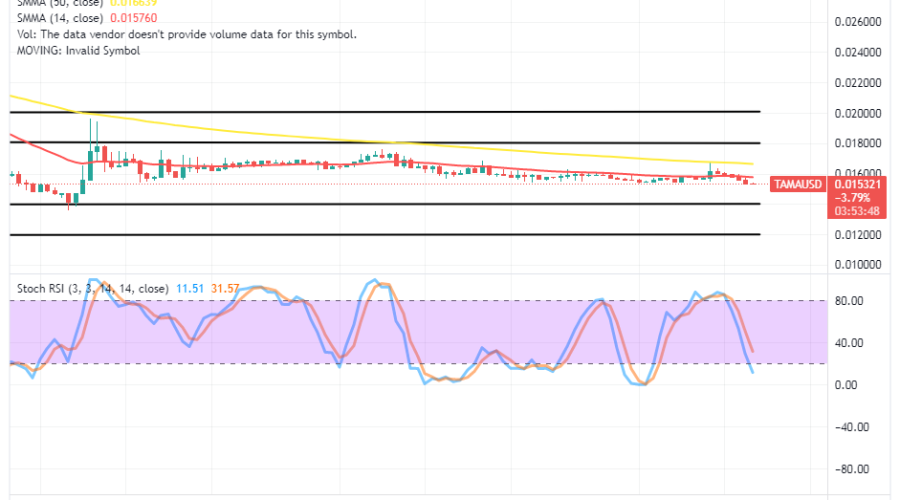Select the Stoch RSI orange value 31.57
Screen dimensions: 900x500
[225, 288]
